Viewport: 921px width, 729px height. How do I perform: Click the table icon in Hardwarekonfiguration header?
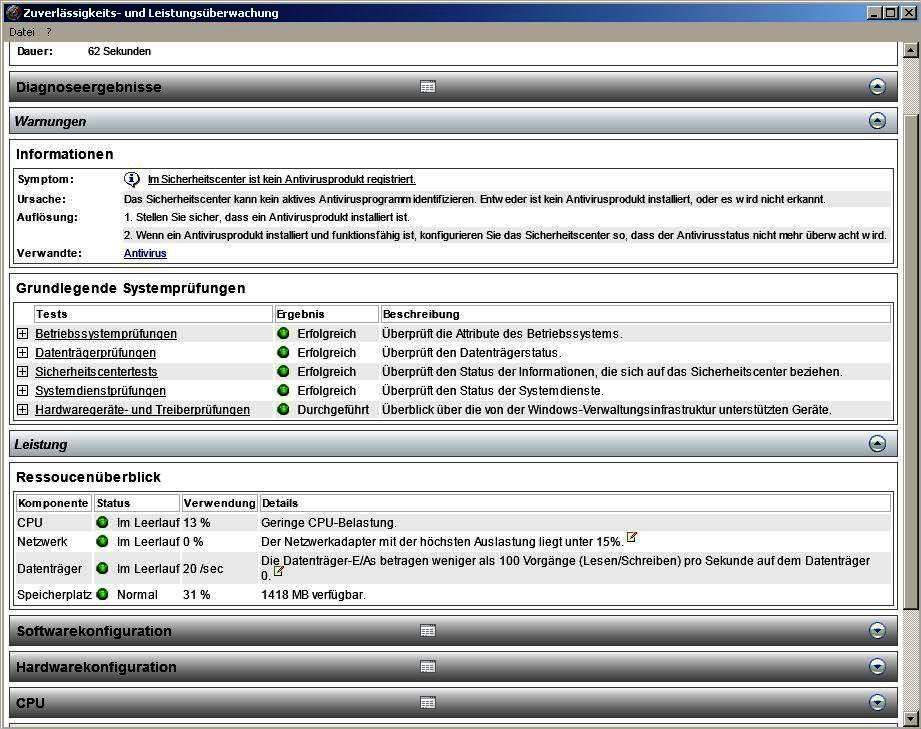[428, 667]
